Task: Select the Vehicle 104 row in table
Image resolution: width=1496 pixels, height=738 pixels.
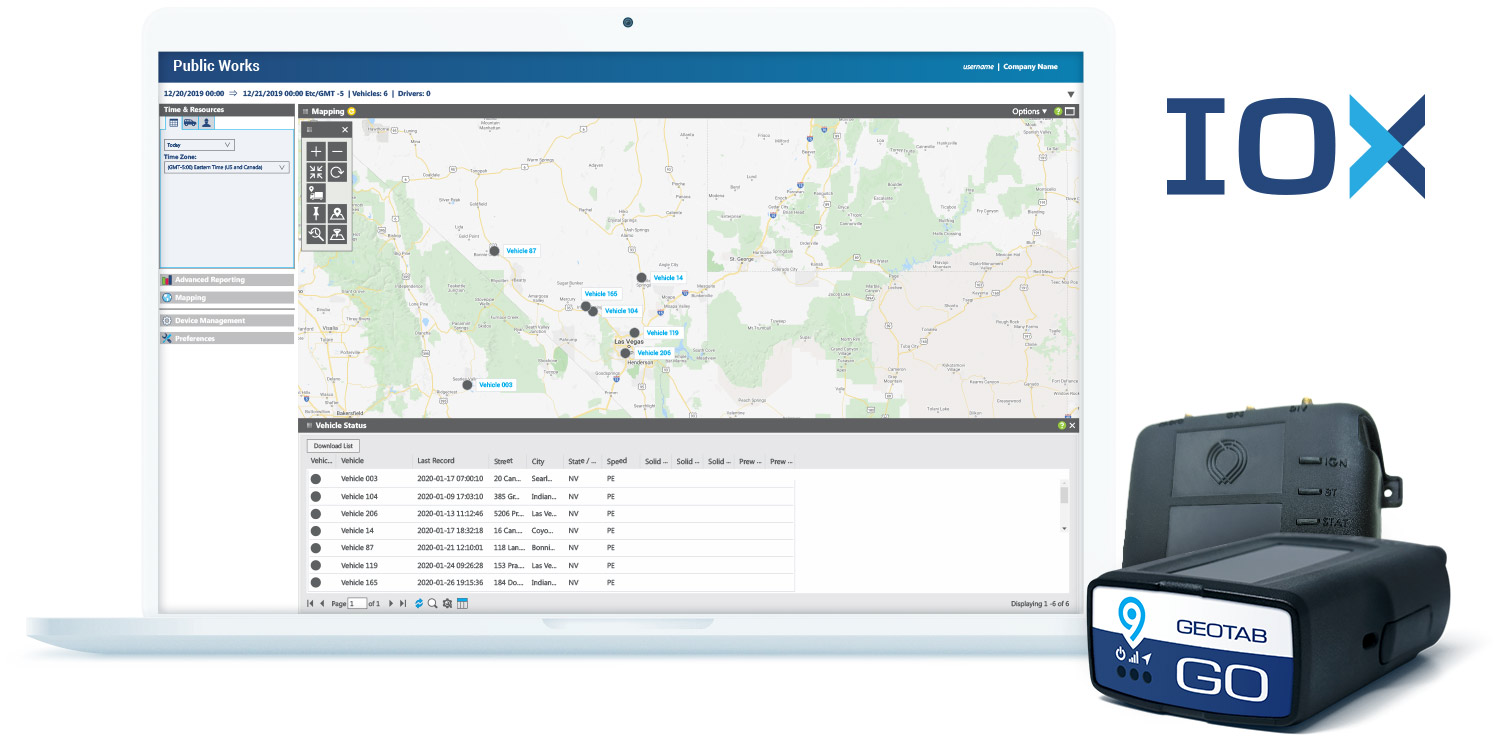Action: tap(550, 496)
